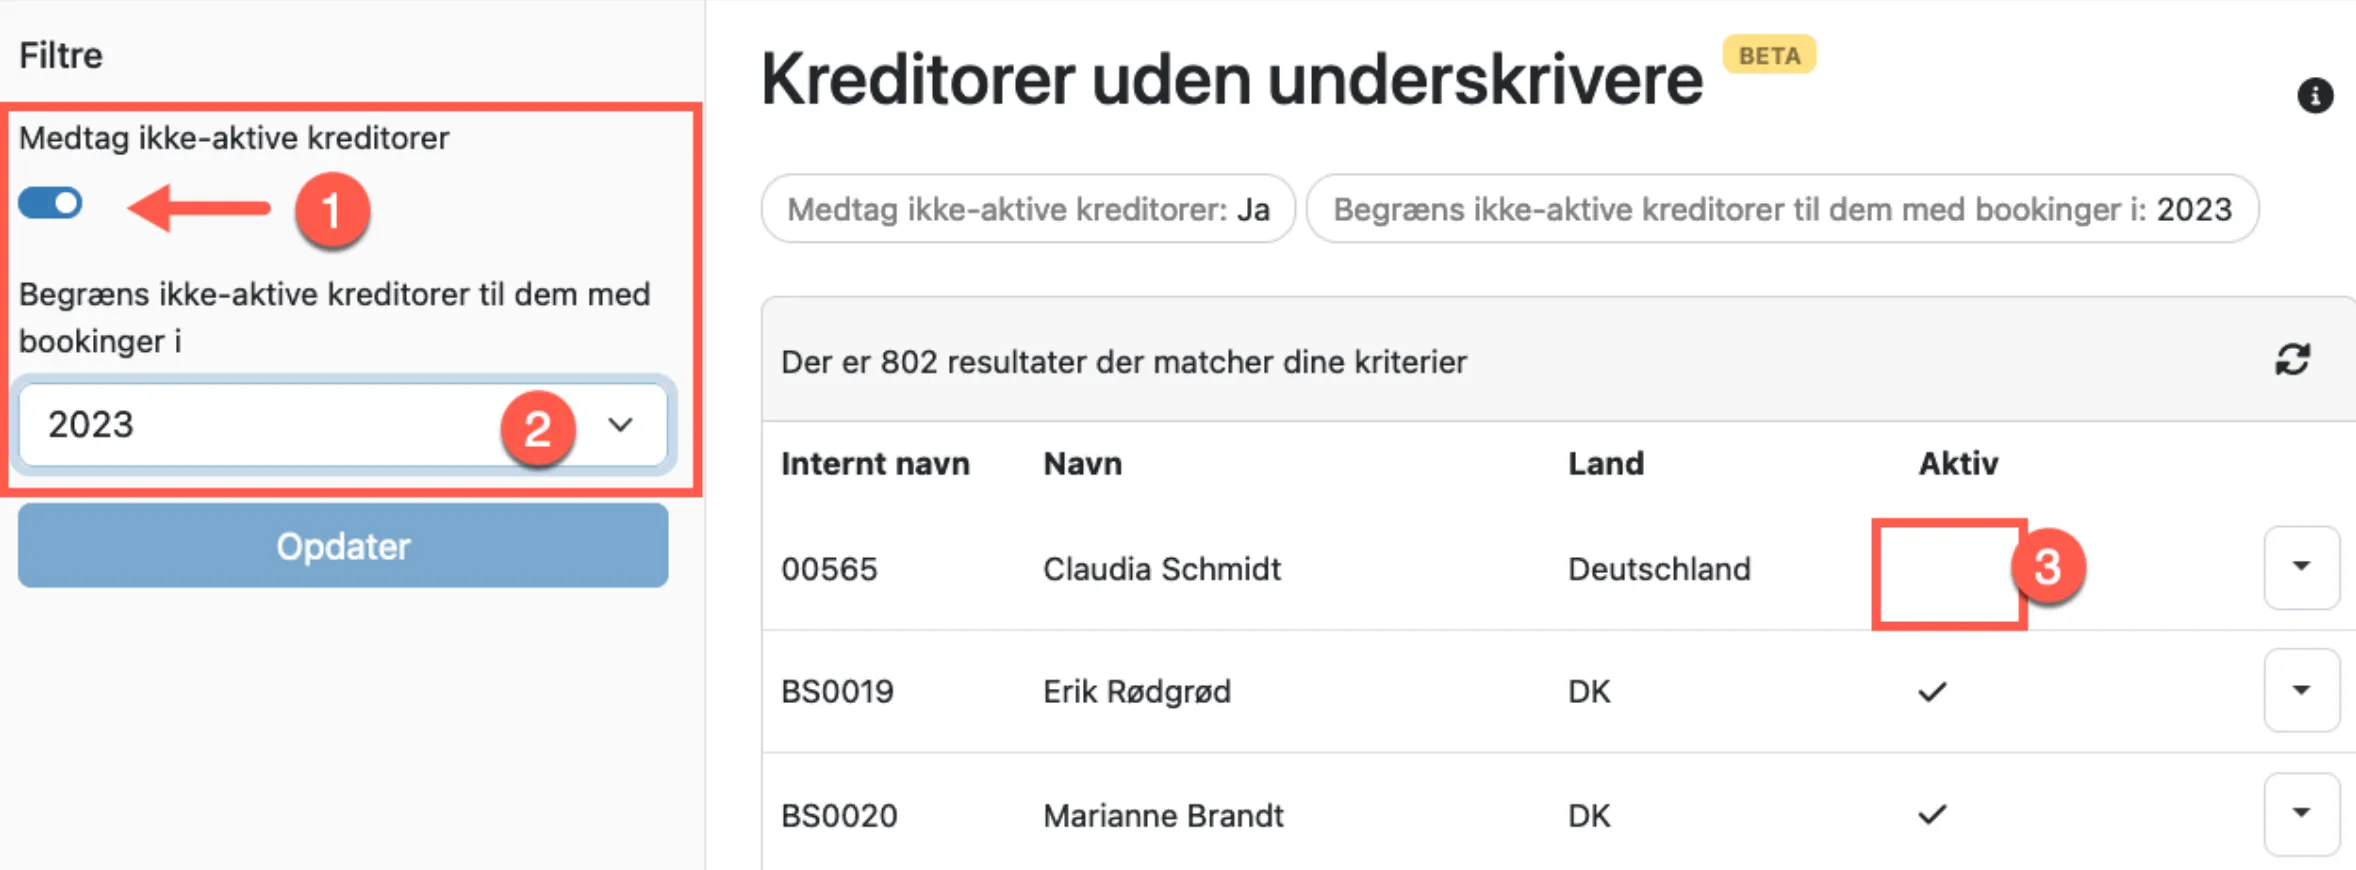2356x870 pixels.
Task: Open the row actions arrow for Claudia Schmidt
Action: 2302,567
